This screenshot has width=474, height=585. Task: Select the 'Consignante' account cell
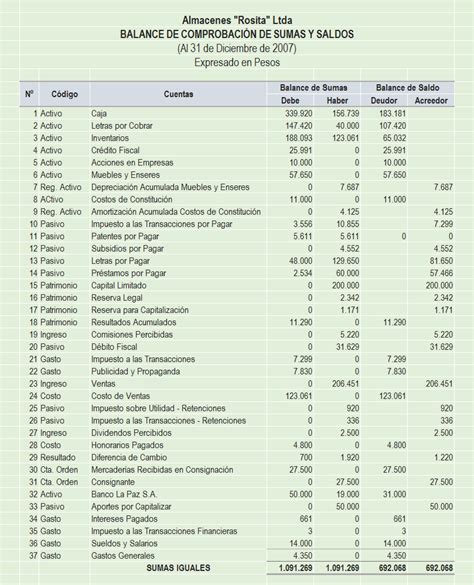(x=113, y=483)
